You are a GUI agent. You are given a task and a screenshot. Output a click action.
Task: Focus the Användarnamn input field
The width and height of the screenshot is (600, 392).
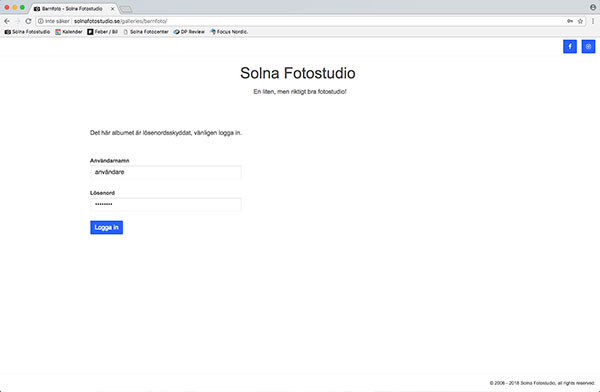tap(166, 172)
